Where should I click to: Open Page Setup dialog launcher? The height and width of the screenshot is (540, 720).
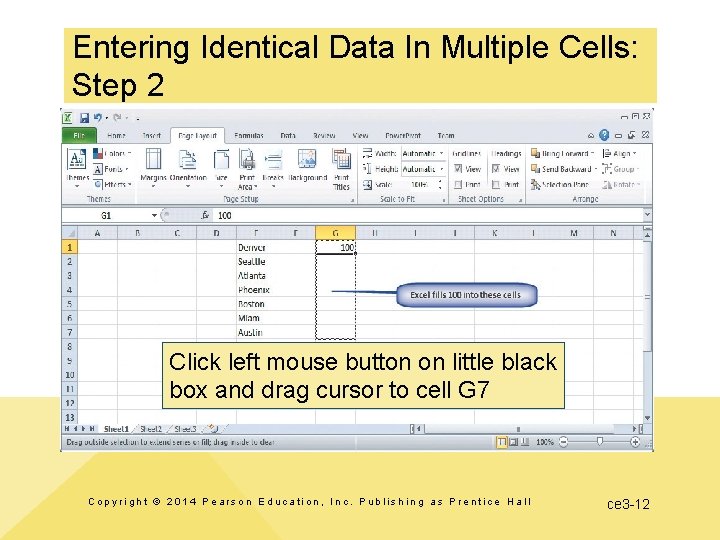pyautogui.click(x=353, y=200)
